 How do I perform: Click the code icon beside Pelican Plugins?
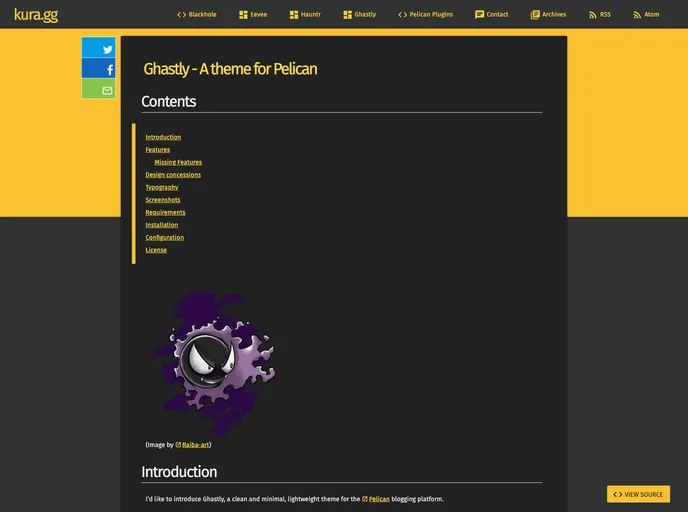click(402, 15)
